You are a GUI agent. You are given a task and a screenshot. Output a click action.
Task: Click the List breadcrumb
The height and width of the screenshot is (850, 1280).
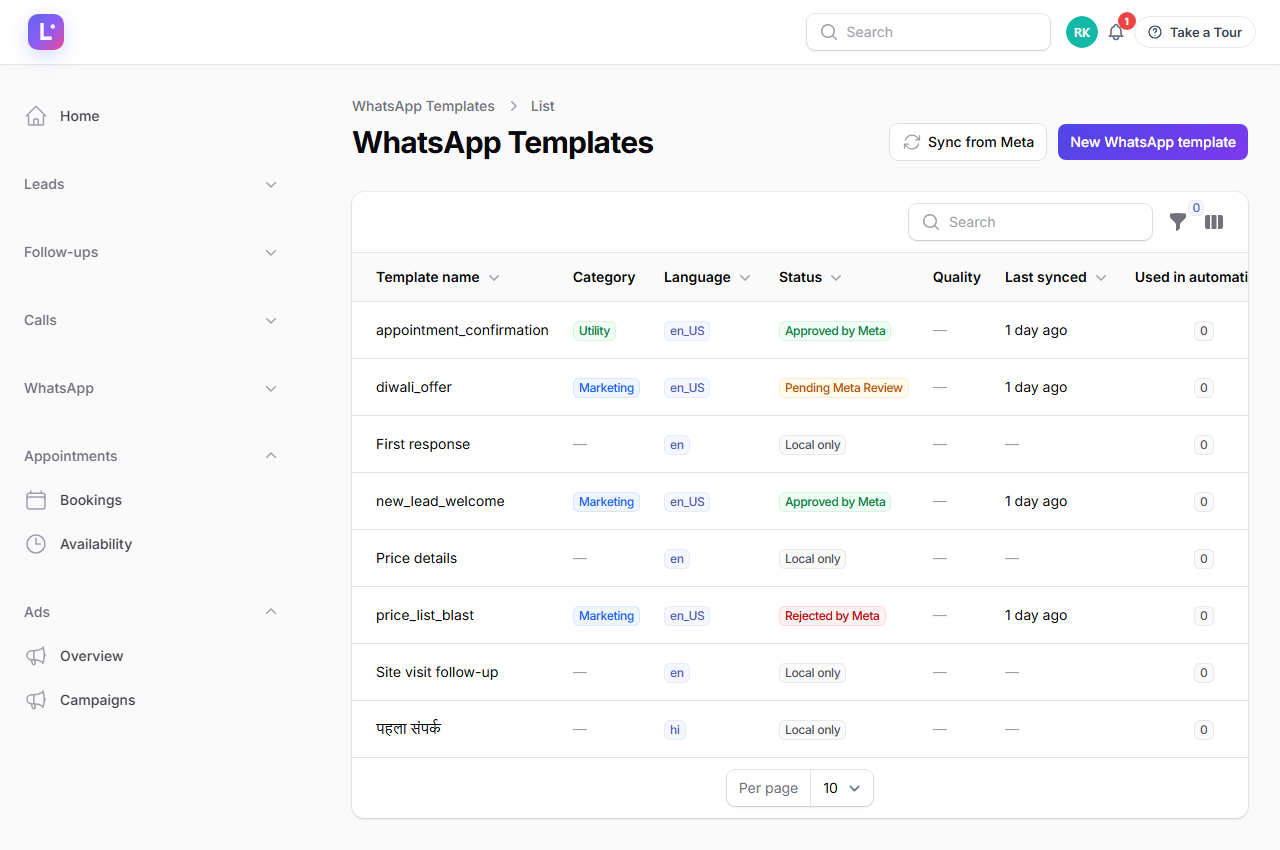coord(543,106)
